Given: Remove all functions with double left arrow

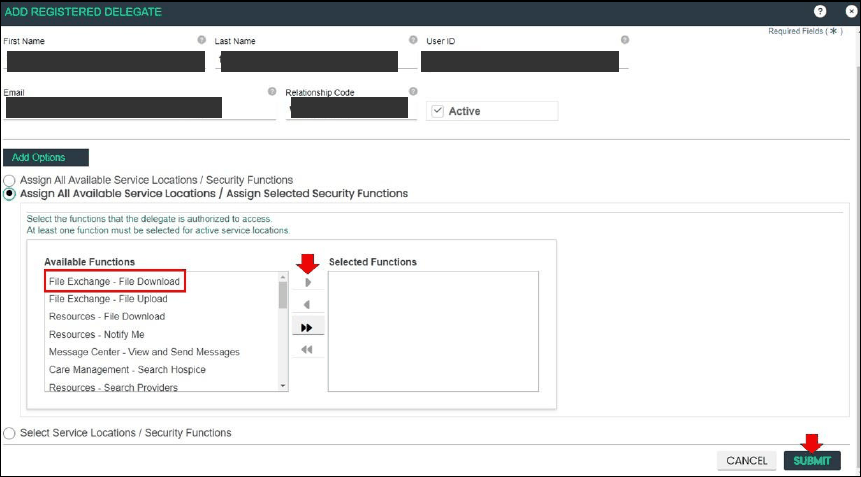Looking at the screenshot, I should pos(308,350).
